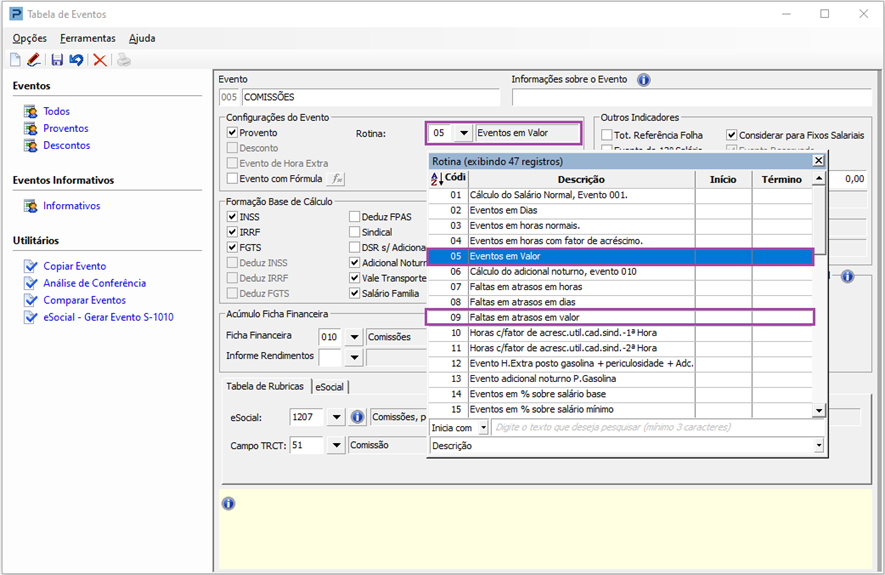Image resolution: width=885 pixels, height=575 pixels.
Task: Close the Rotina popup list
Action: pos(818,161)
